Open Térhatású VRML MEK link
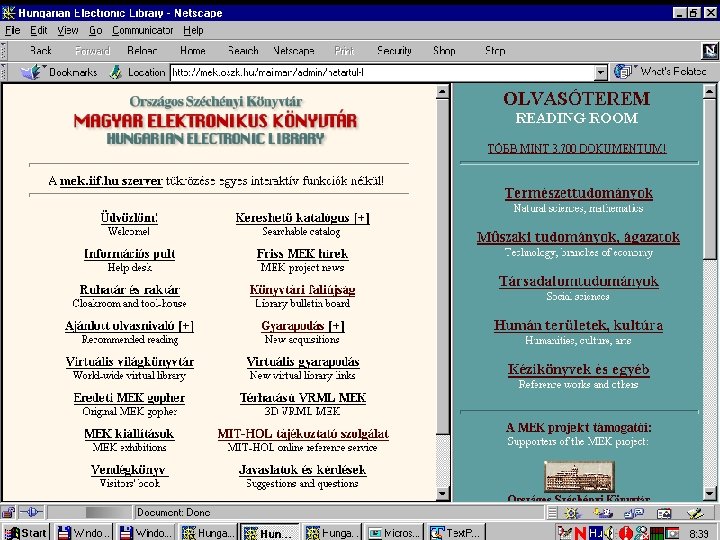Image resolution: width=720 pixels, height=540 pixels. pyautogui.click(x=302, y=398)
